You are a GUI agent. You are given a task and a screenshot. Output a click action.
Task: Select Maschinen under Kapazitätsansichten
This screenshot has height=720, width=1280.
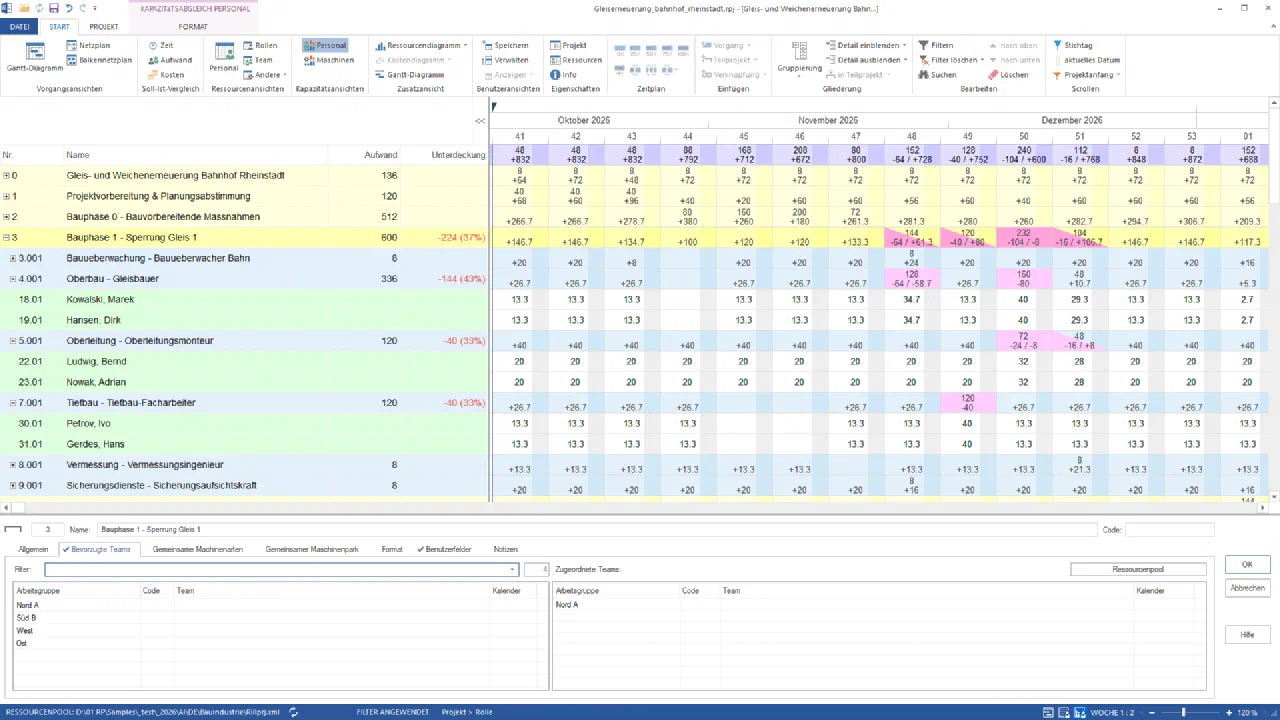pos(328,60)
